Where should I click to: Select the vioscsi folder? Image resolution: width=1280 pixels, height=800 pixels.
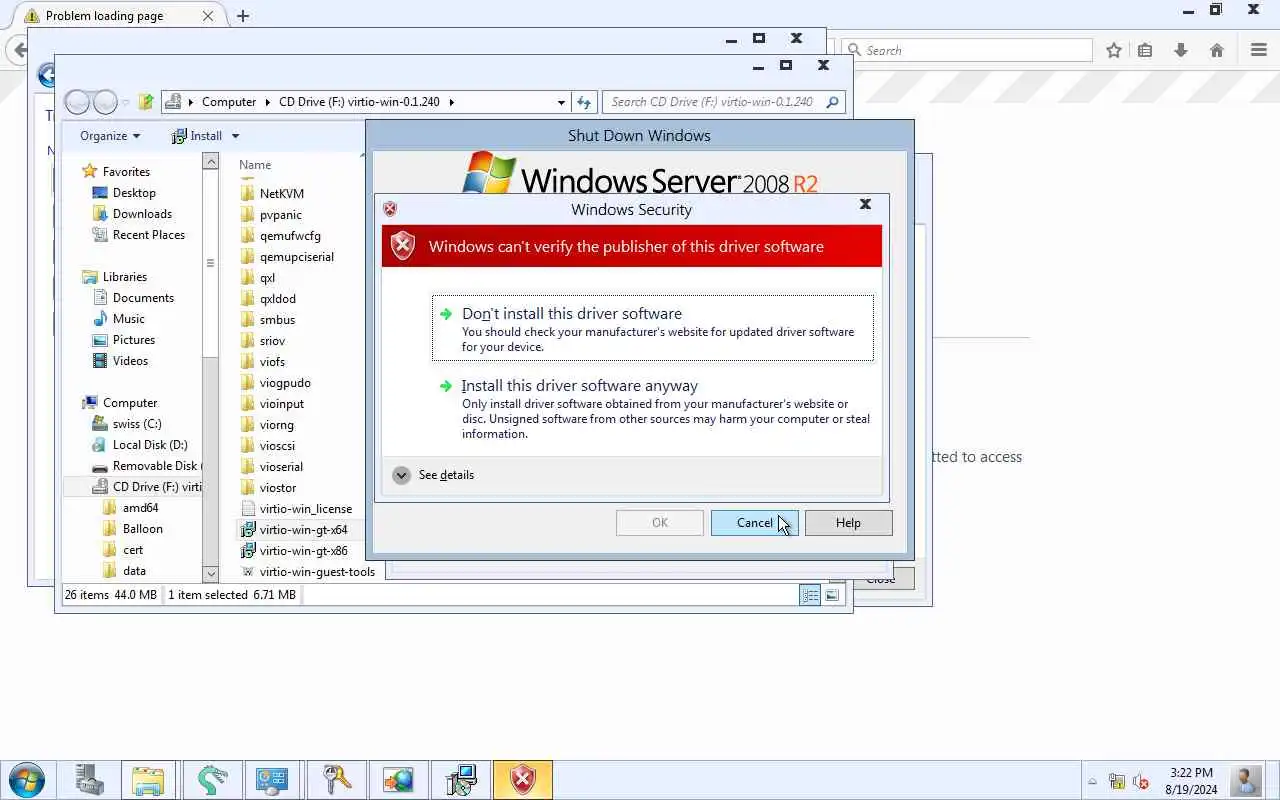(x=277, y=446)
